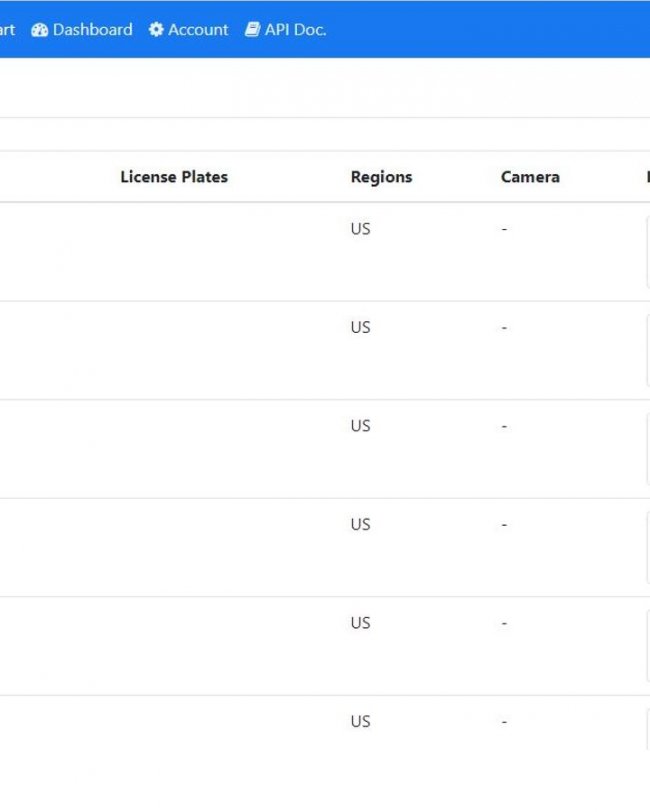Open the Dashboard menu item
Screen dimensions: 650x812
coord(82,30)
